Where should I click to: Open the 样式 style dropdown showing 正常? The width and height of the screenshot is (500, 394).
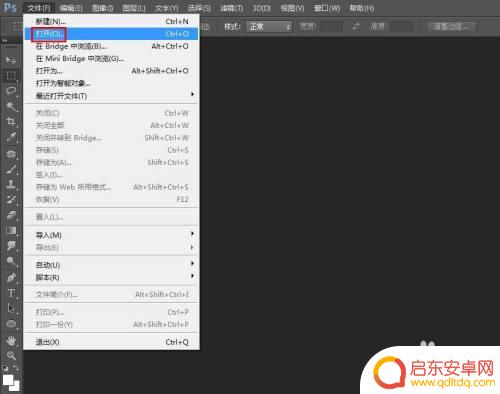pyautogui.click(x=269, y=27)
